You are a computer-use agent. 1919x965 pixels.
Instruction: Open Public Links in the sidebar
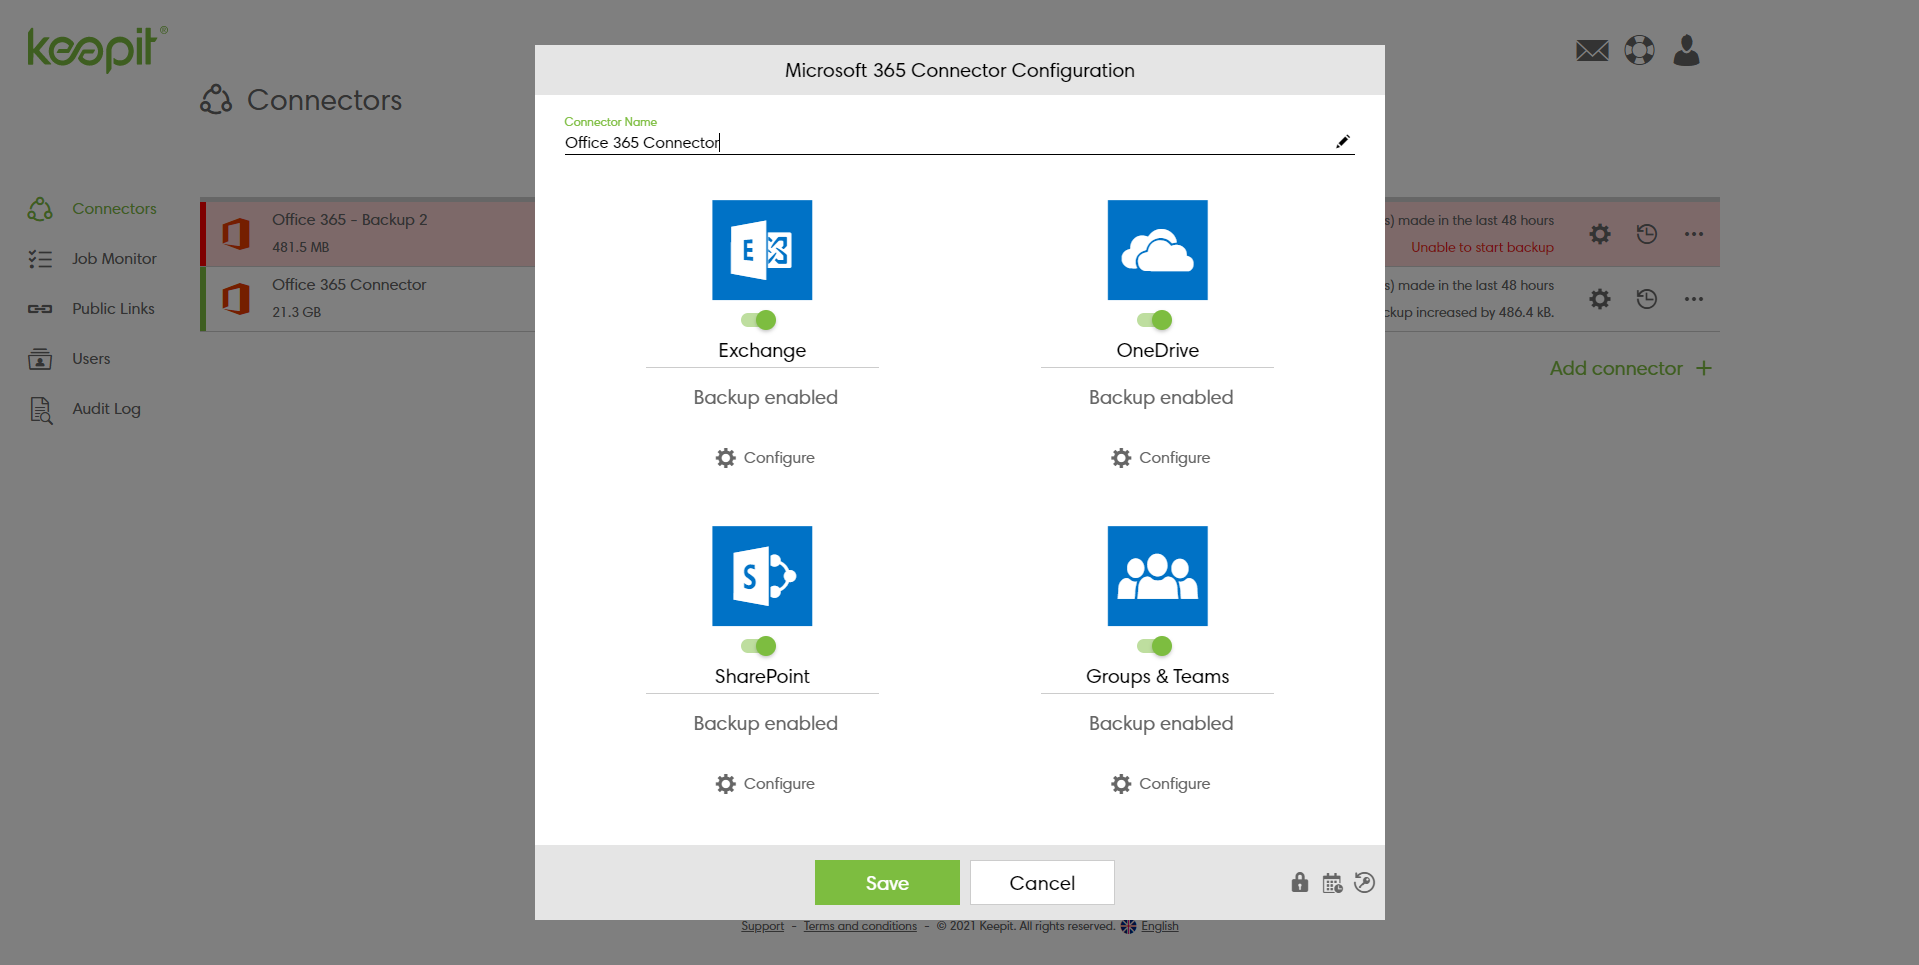tap(92, 309)
